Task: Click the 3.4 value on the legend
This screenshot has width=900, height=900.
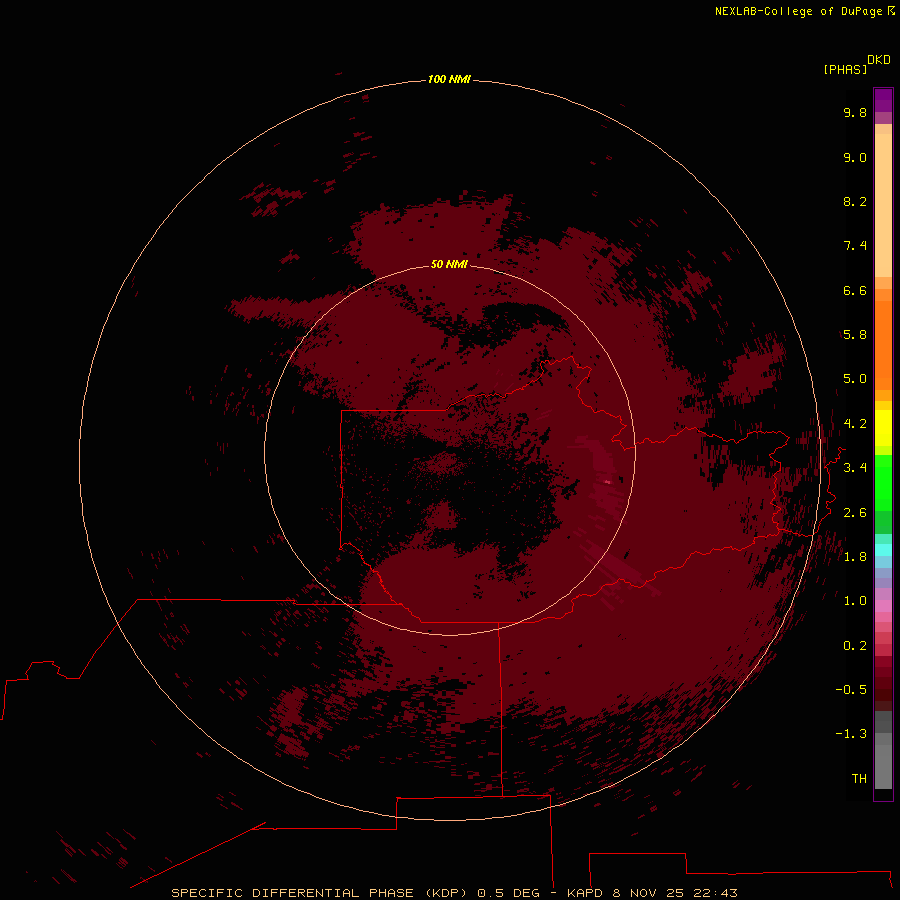Action: [855, 468]
